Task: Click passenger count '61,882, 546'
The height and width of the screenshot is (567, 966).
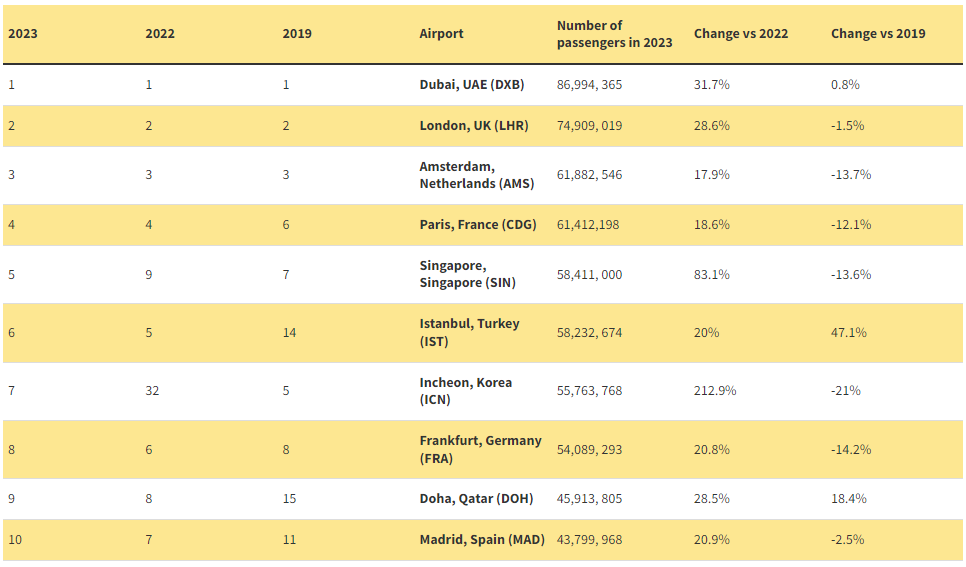Action: coord(590,175)
